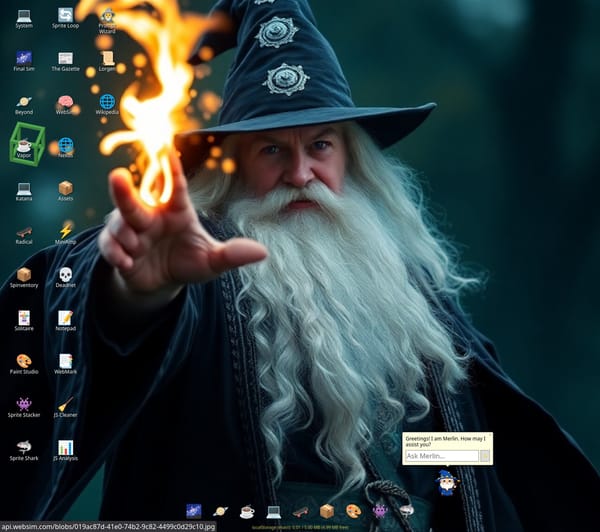600x532 pixels.
Task: Select the yellow lightning bolt desktop icon
Action: [65, 235]
